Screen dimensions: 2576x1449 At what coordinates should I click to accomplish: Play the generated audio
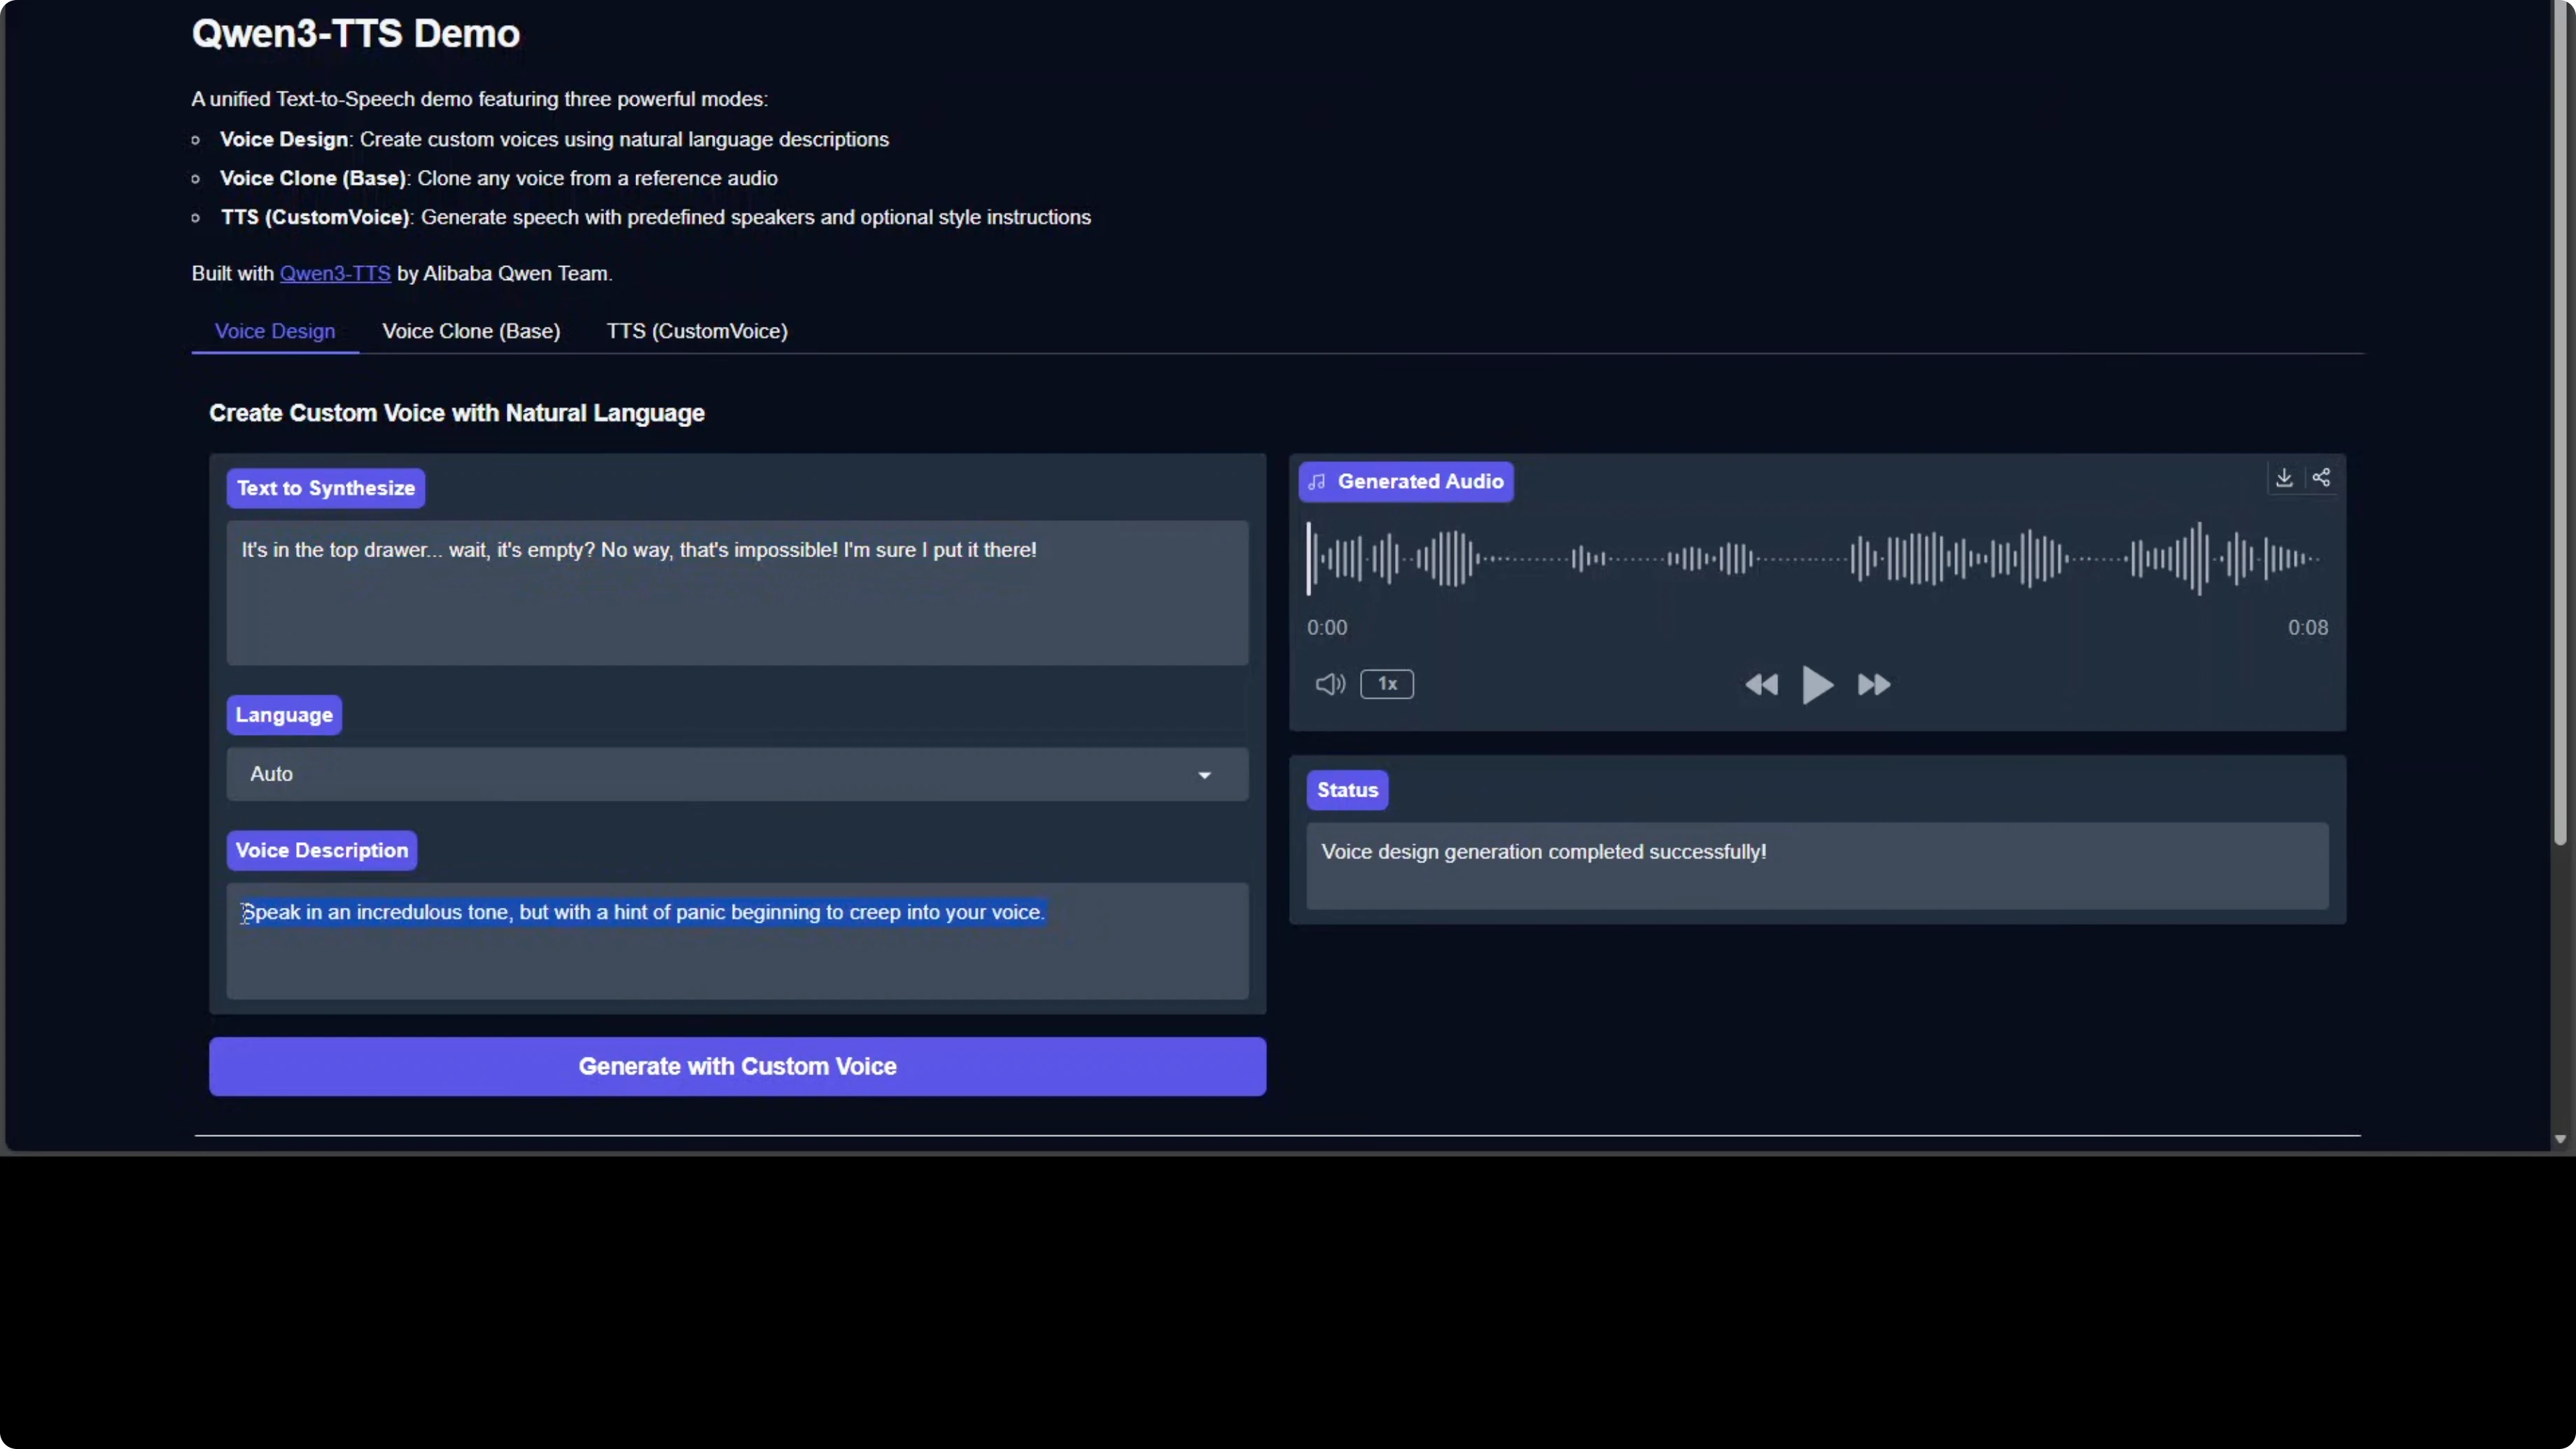pos(1817,685)
